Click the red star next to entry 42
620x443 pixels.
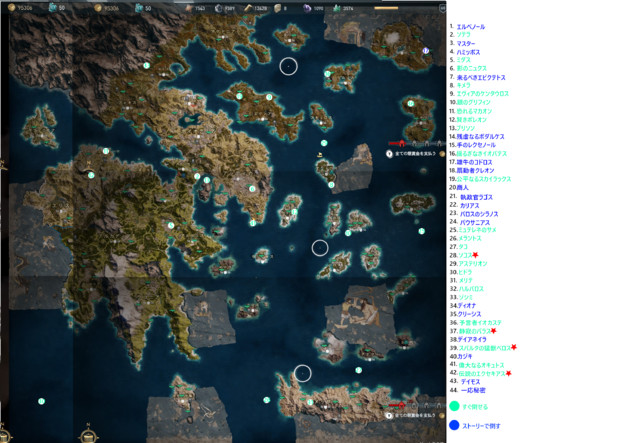509,373
